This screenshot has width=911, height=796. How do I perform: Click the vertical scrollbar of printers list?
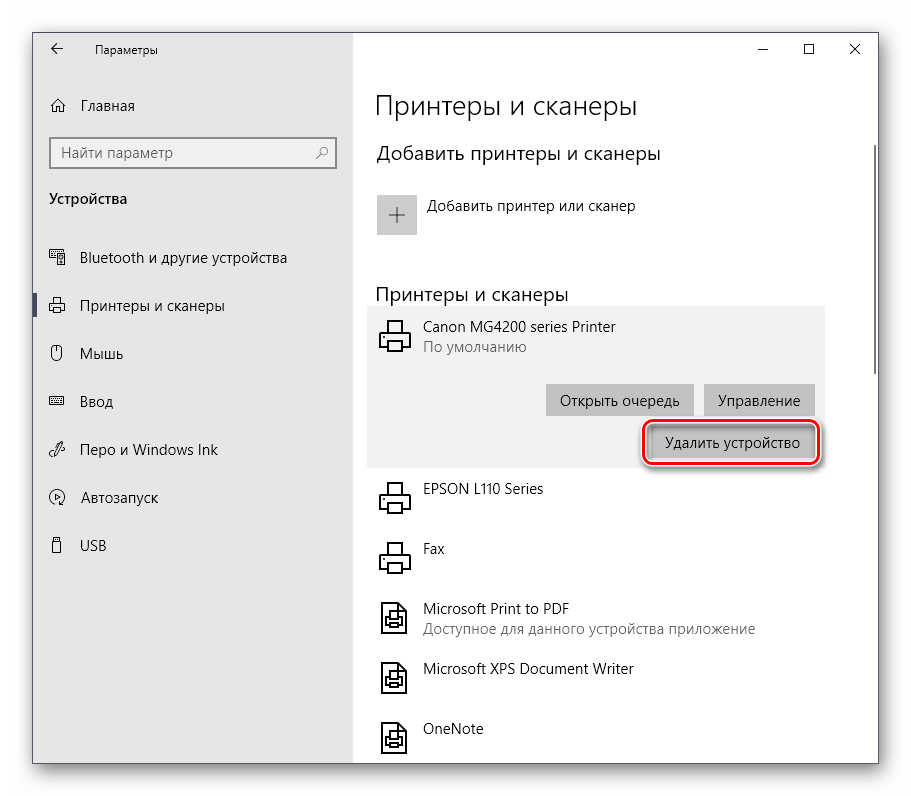point(875,260)
